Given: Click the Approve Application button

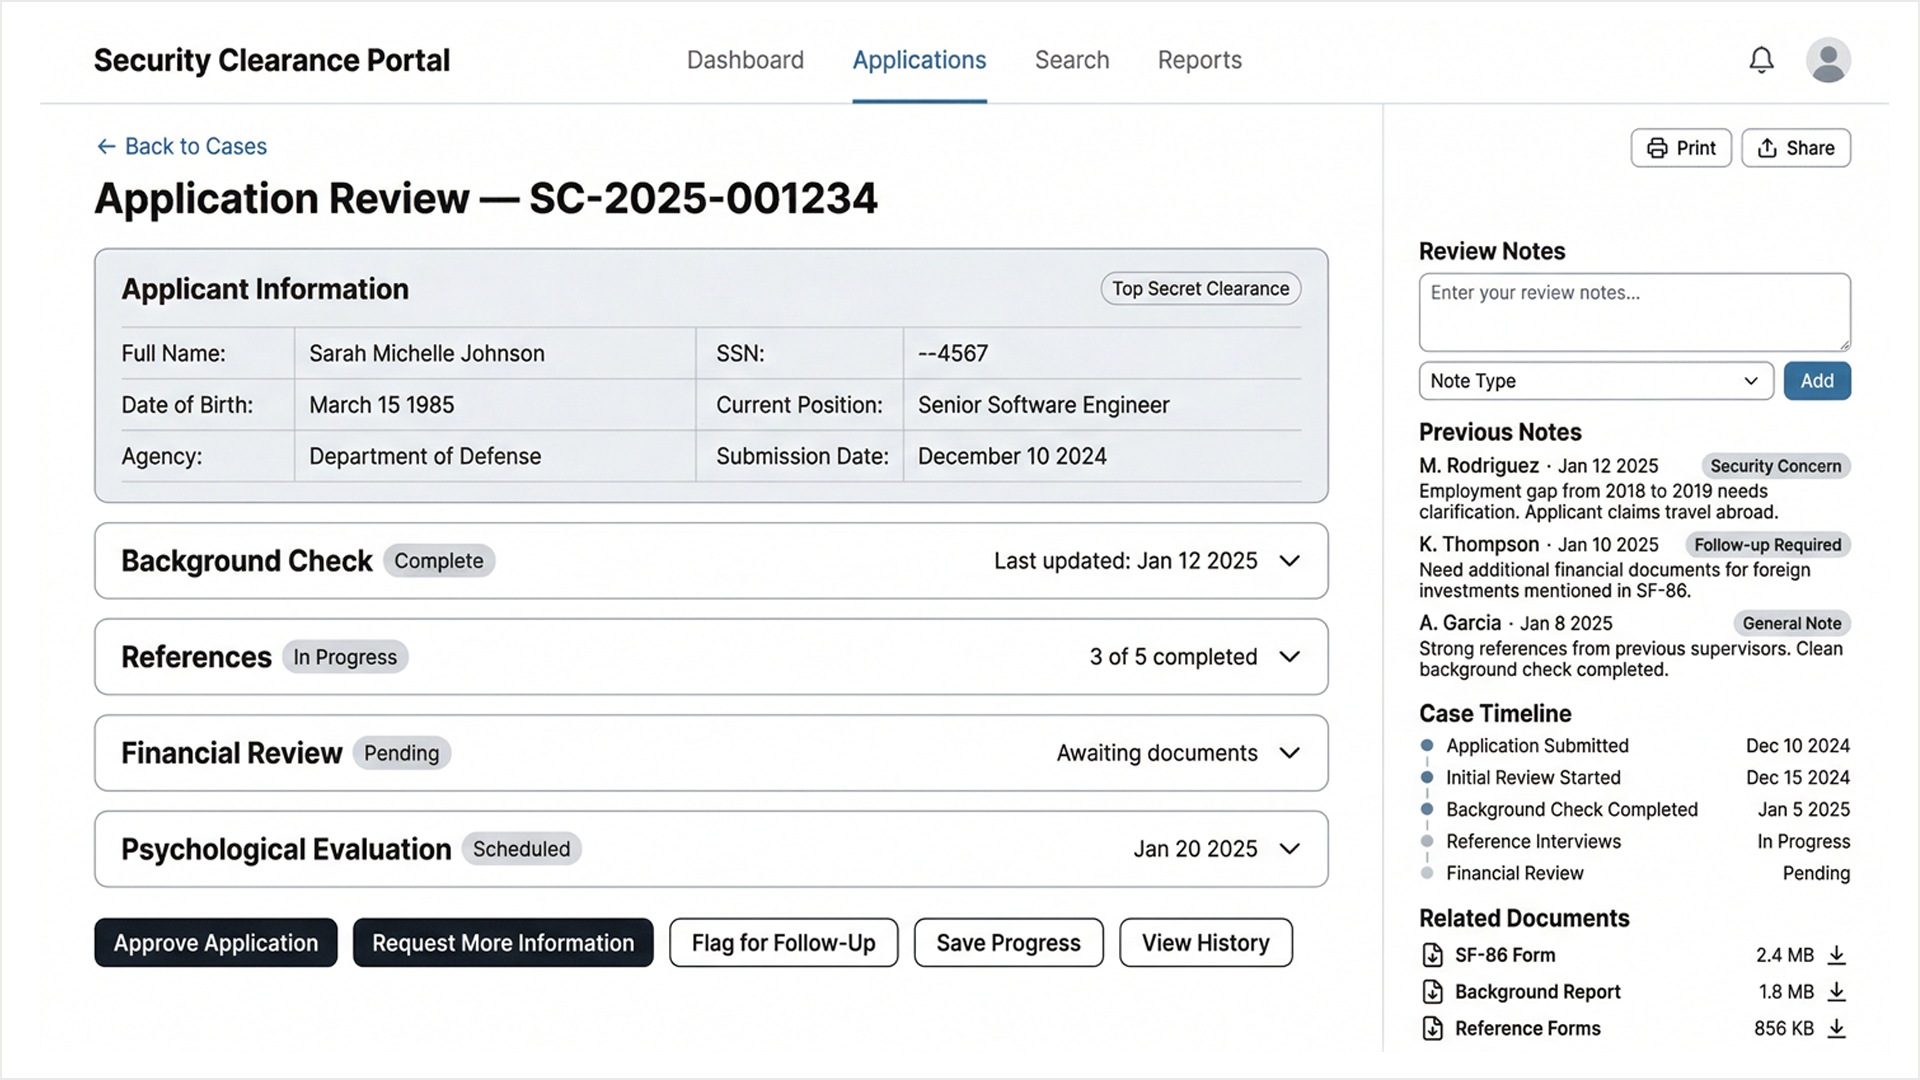Looking at the screenshot, I should [216, 943].
